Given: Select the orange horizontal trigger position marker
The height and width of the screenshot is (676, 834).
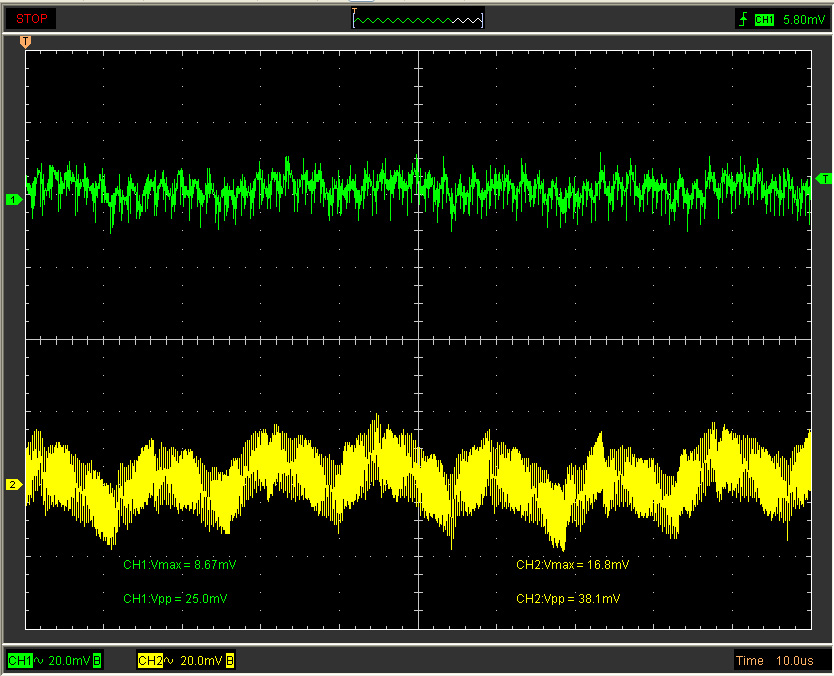Looking at the screenshot, I should tap(25, 42).
